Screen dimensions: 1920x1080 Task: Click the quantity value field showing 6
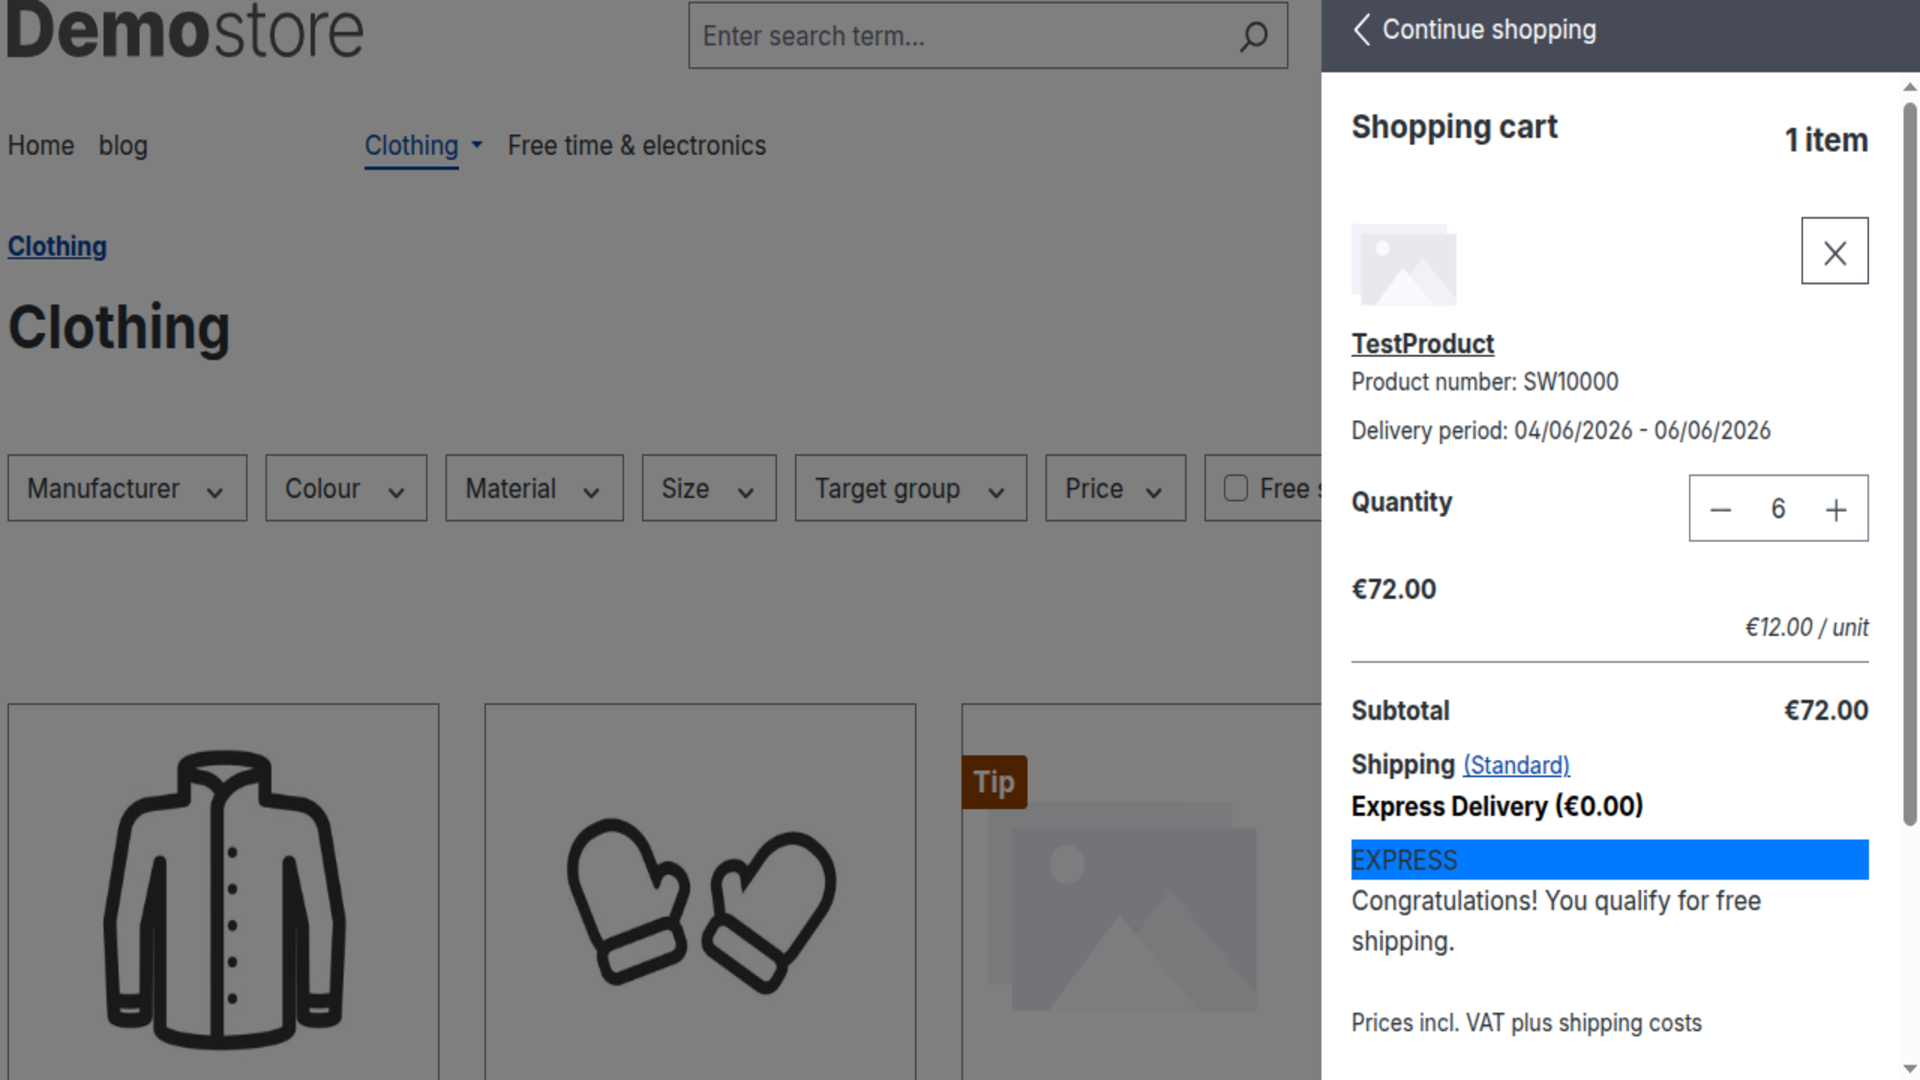pos(1778,509)
